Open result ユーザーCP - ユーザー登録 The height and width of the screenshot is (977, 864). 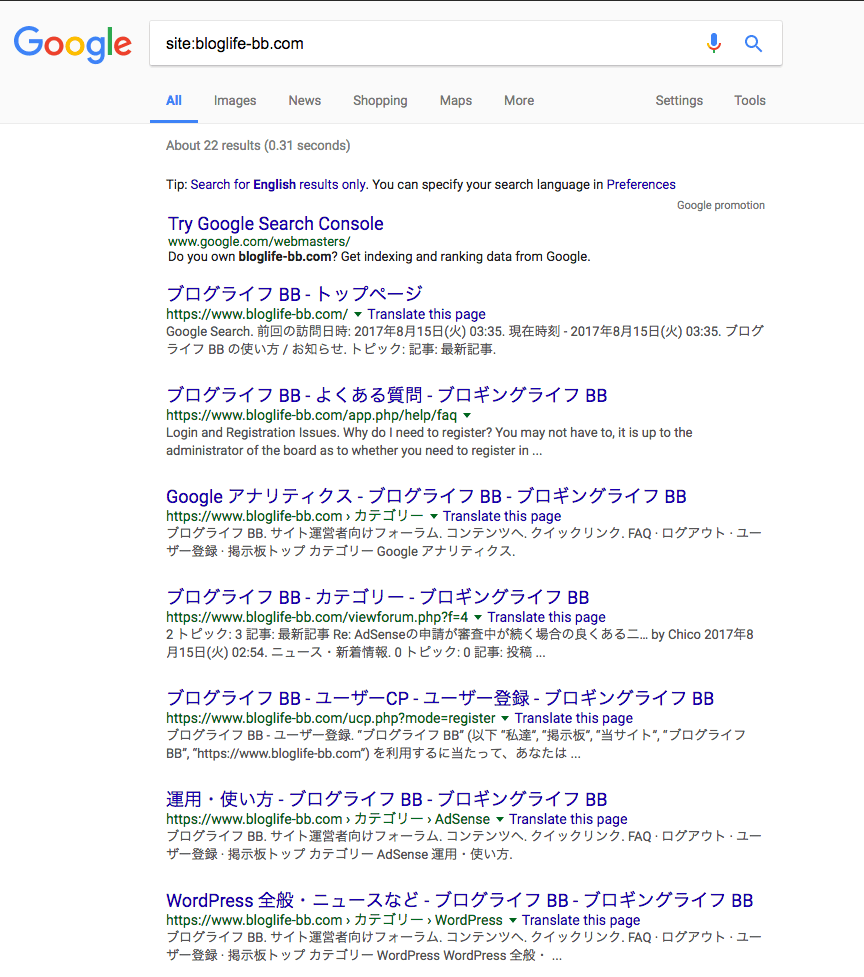click(x=440, y=698)
